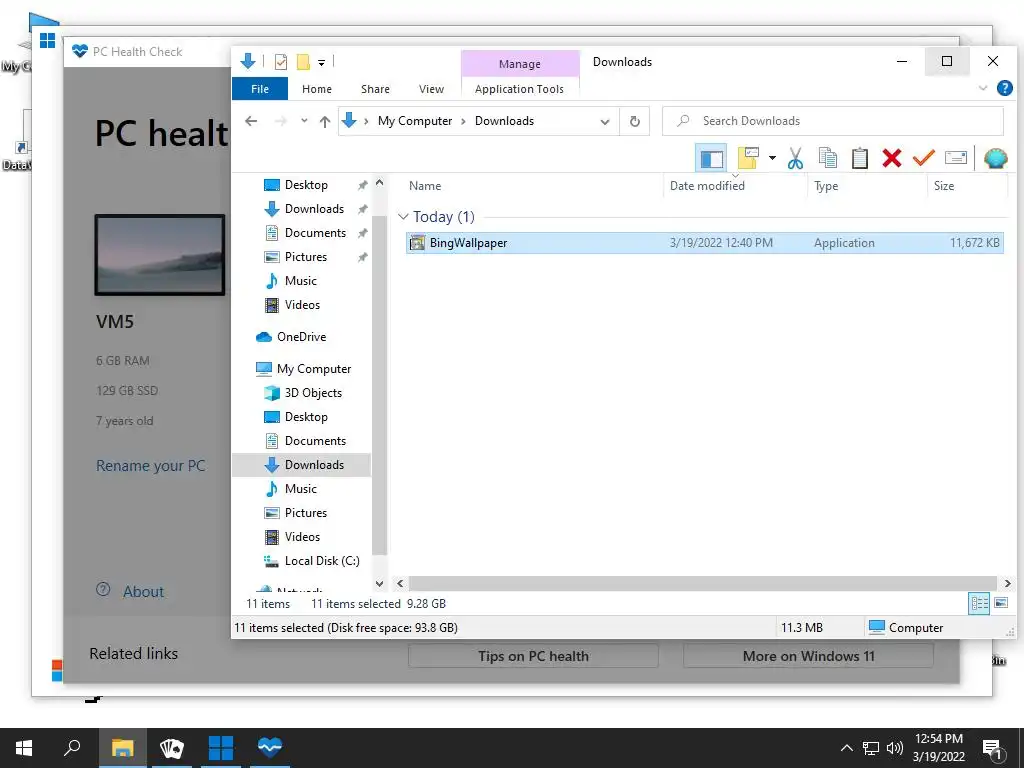
Task: Open taskbar Search
Action: [x=72, y=748]
